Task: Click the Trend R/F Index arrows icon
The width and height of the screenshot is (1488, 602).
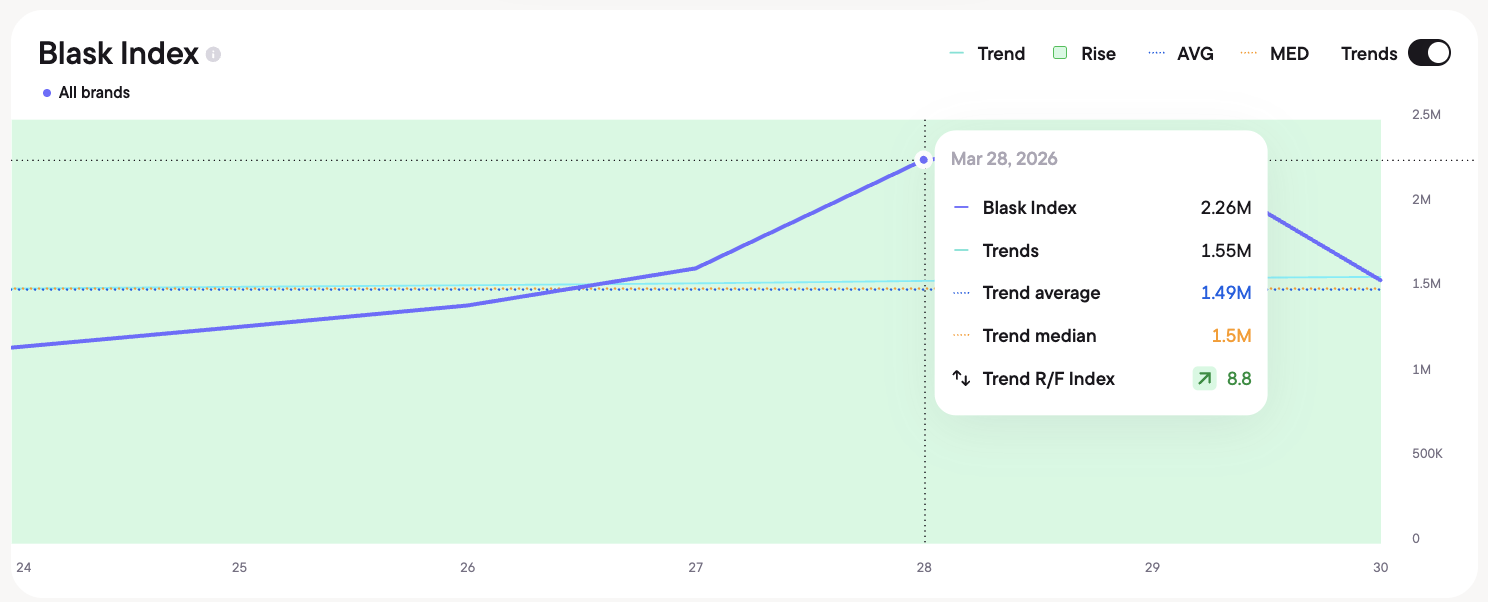Action: click(x=961, y=378)
